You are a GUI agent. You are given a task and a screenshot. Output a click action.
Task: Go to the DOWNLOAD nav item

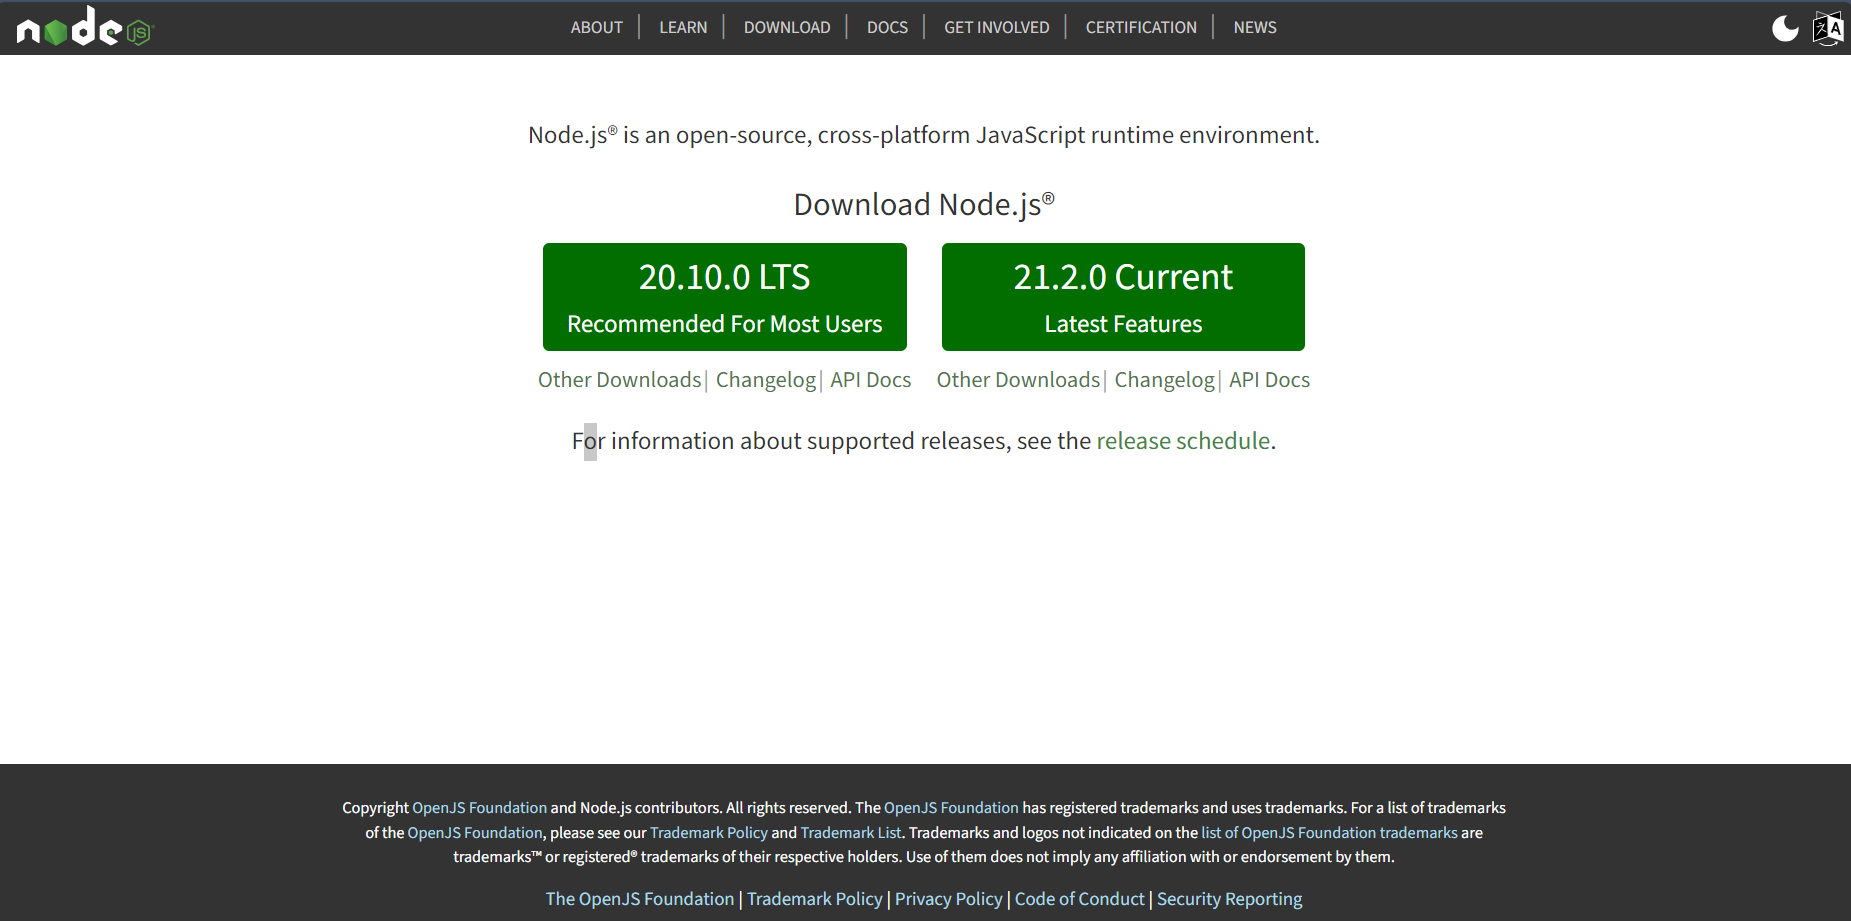click(x=787, y=27)
